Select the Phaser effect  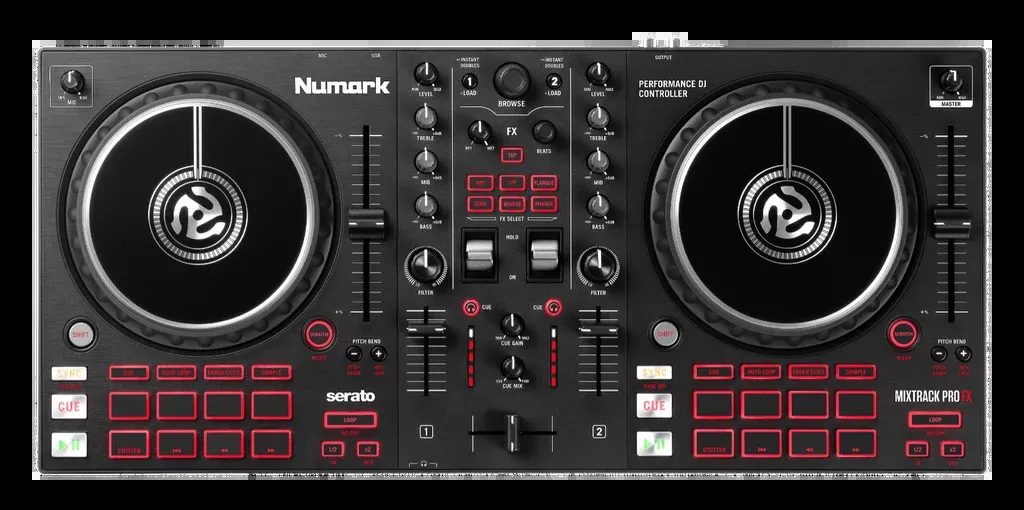point(544,204)
